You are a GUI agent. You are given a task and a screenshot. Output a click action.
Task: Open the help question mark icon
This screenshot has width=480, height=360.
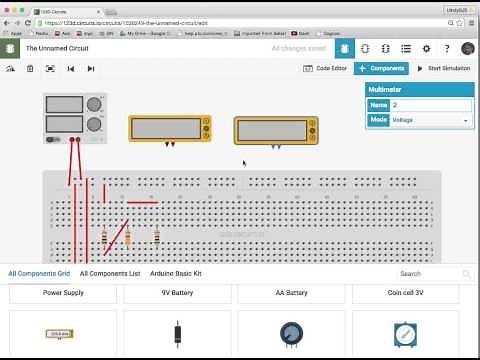(447, 49)
